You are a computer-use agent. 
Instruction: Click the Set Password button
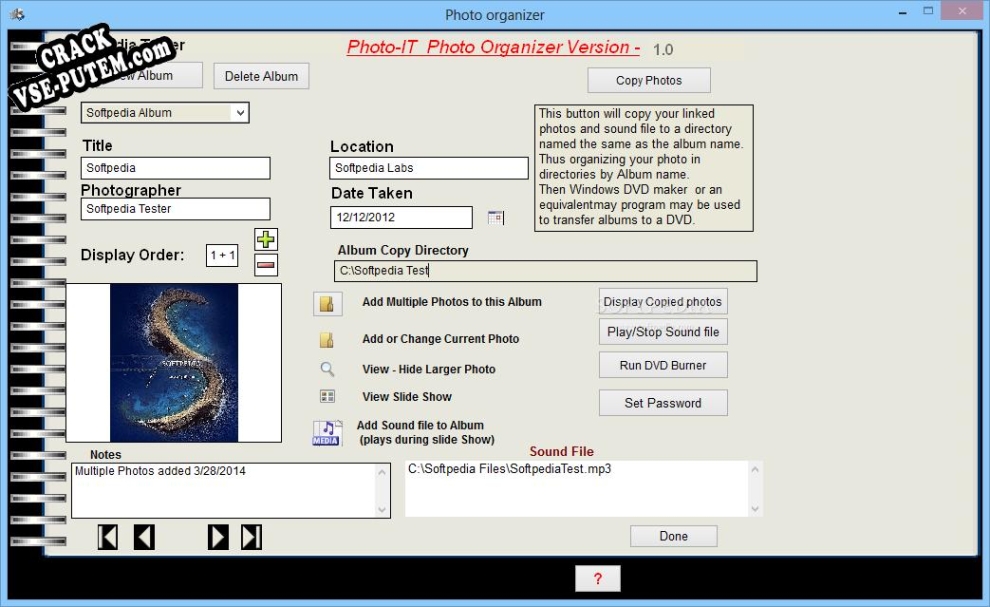coord(663,403)
